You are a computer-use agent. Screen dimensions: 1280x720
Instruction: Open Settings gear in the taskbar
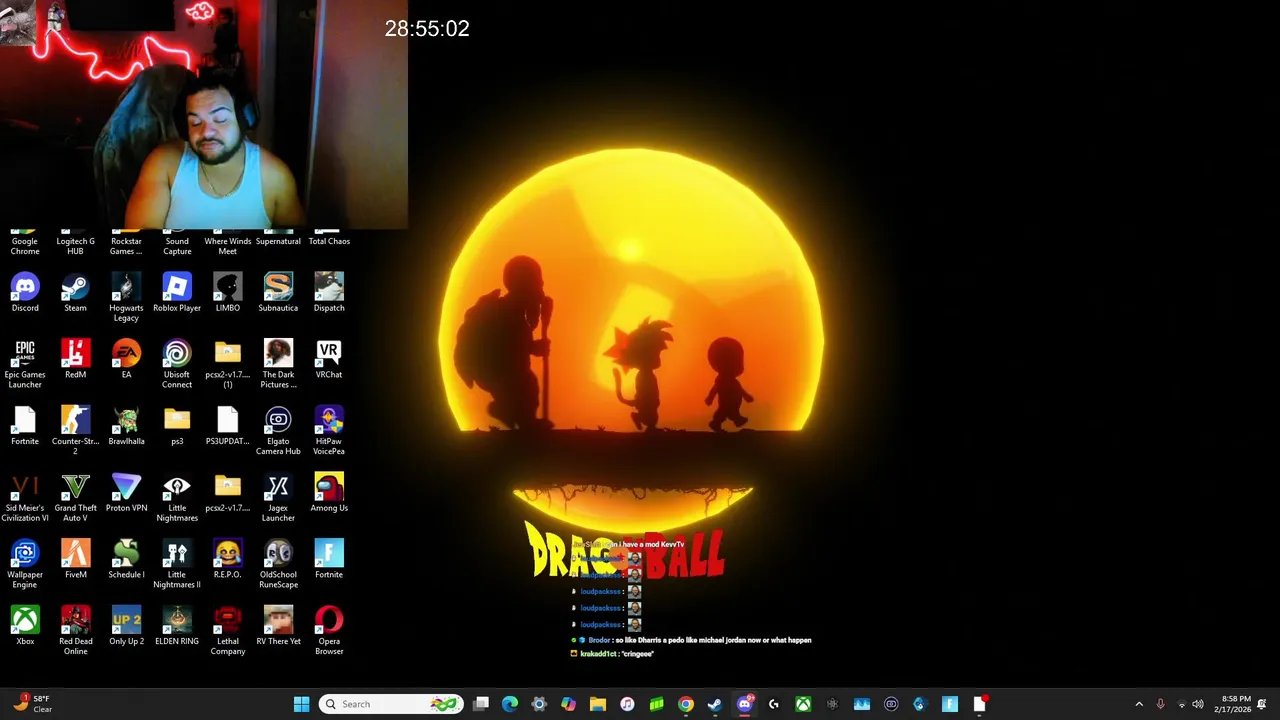tap(539, 704)
